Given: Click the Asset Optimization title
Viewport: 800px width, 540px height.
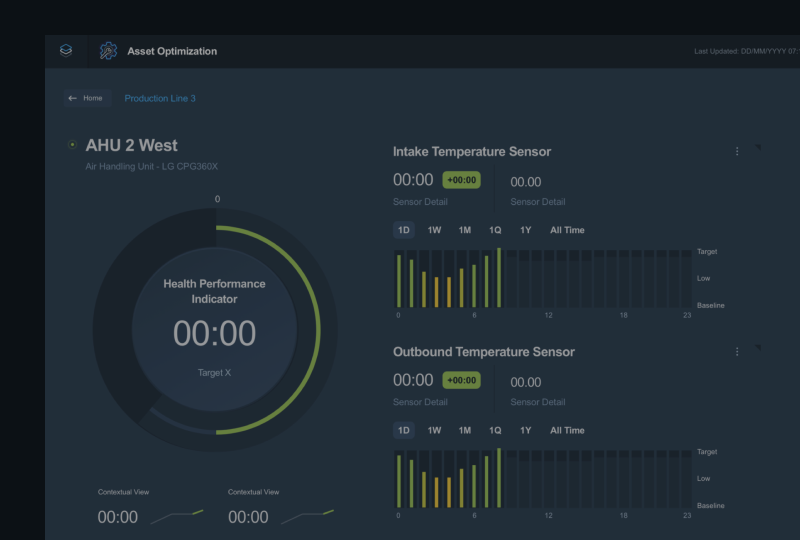Looking at the screenshot, I should click(172, 51).
